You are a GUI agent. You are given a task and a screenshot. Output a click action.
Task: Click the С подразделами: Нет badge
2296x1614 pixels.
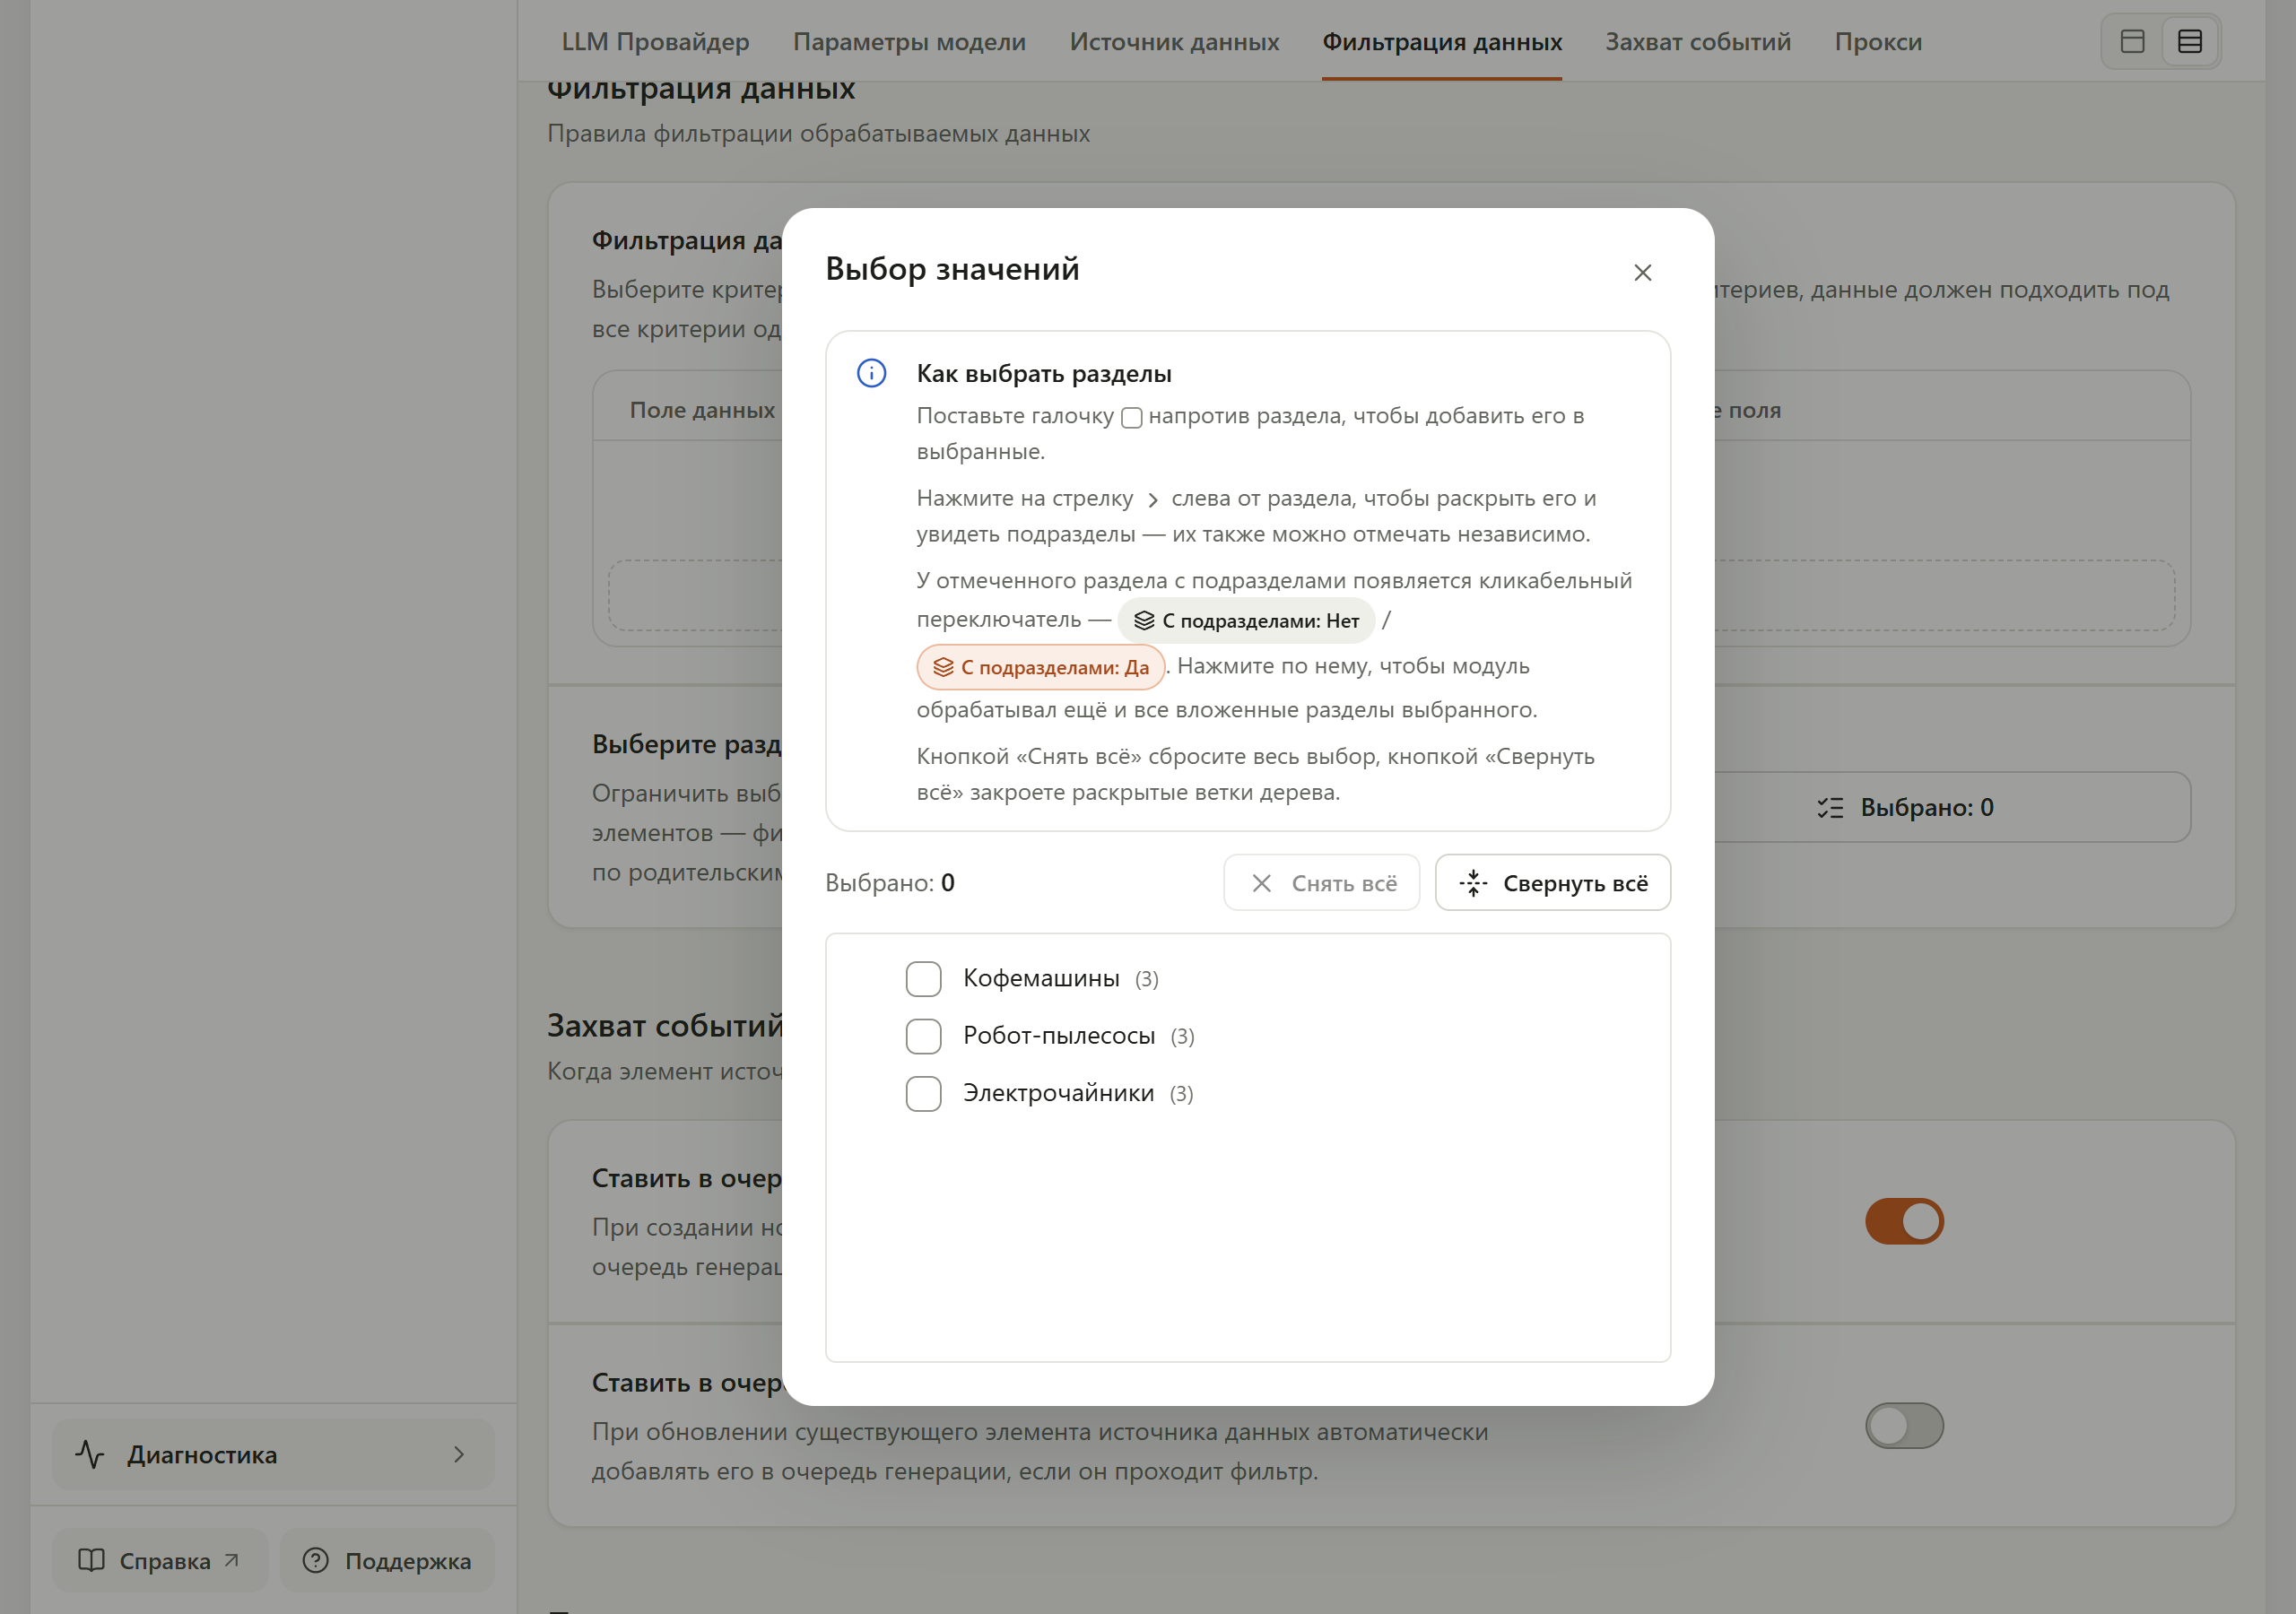pos(1246,620)
